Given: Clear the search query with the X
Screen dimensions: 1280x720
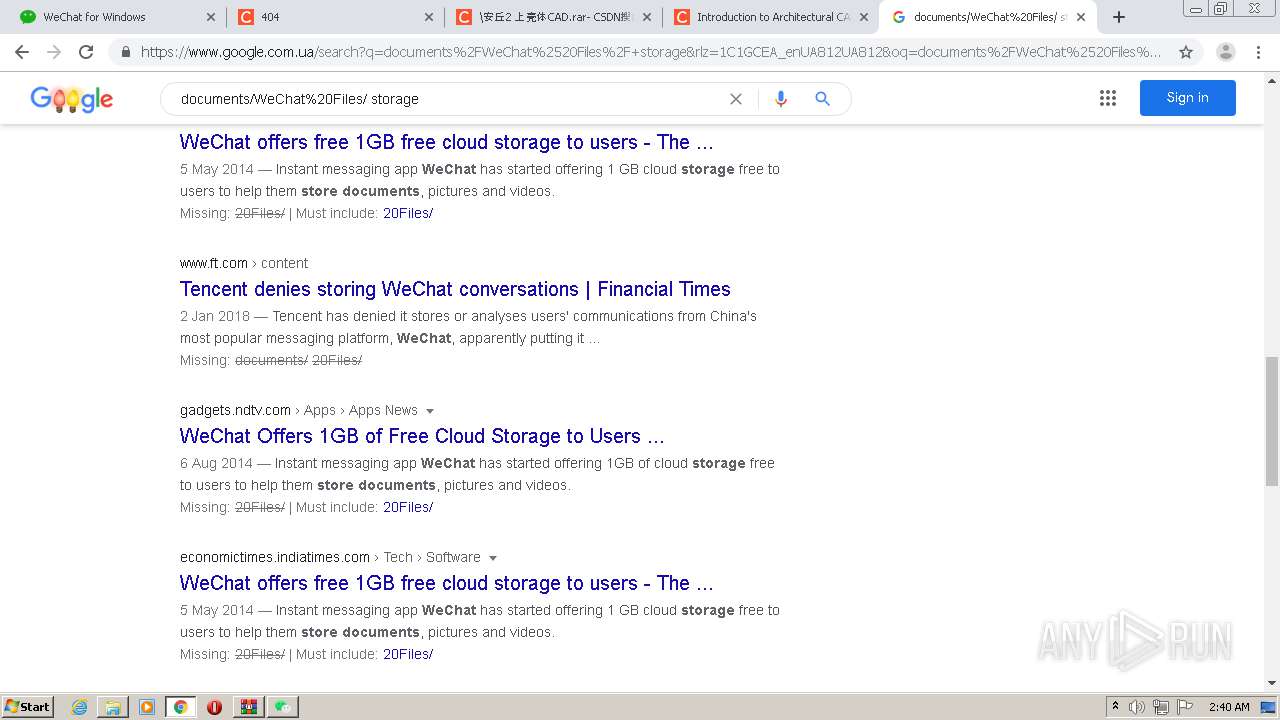Looking at the screenshot, I should [736, 99].
